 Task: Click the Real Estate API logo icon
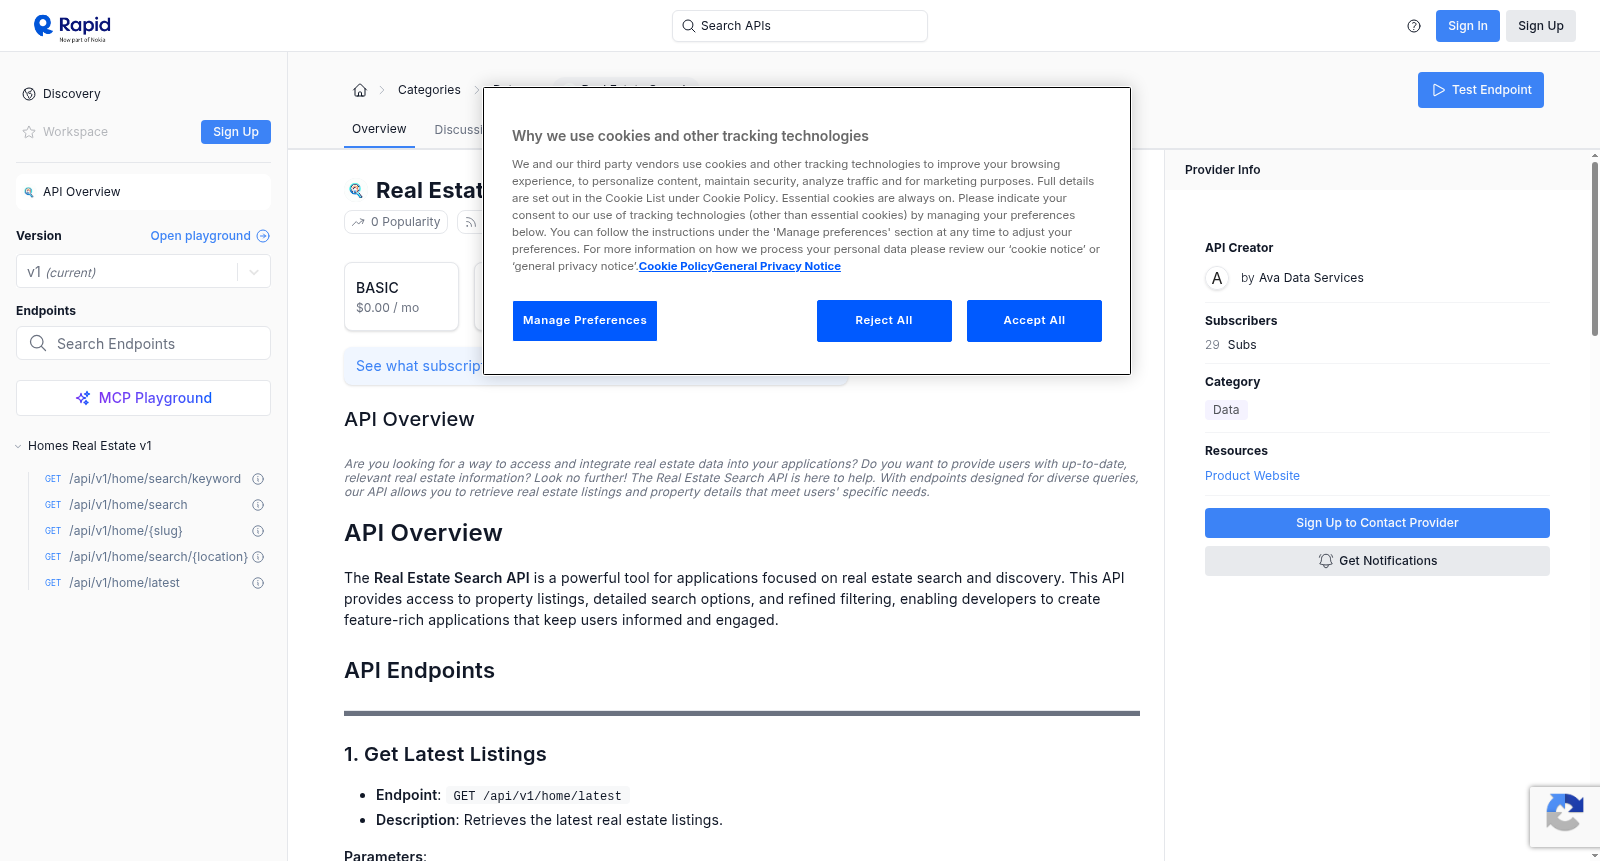356,190
